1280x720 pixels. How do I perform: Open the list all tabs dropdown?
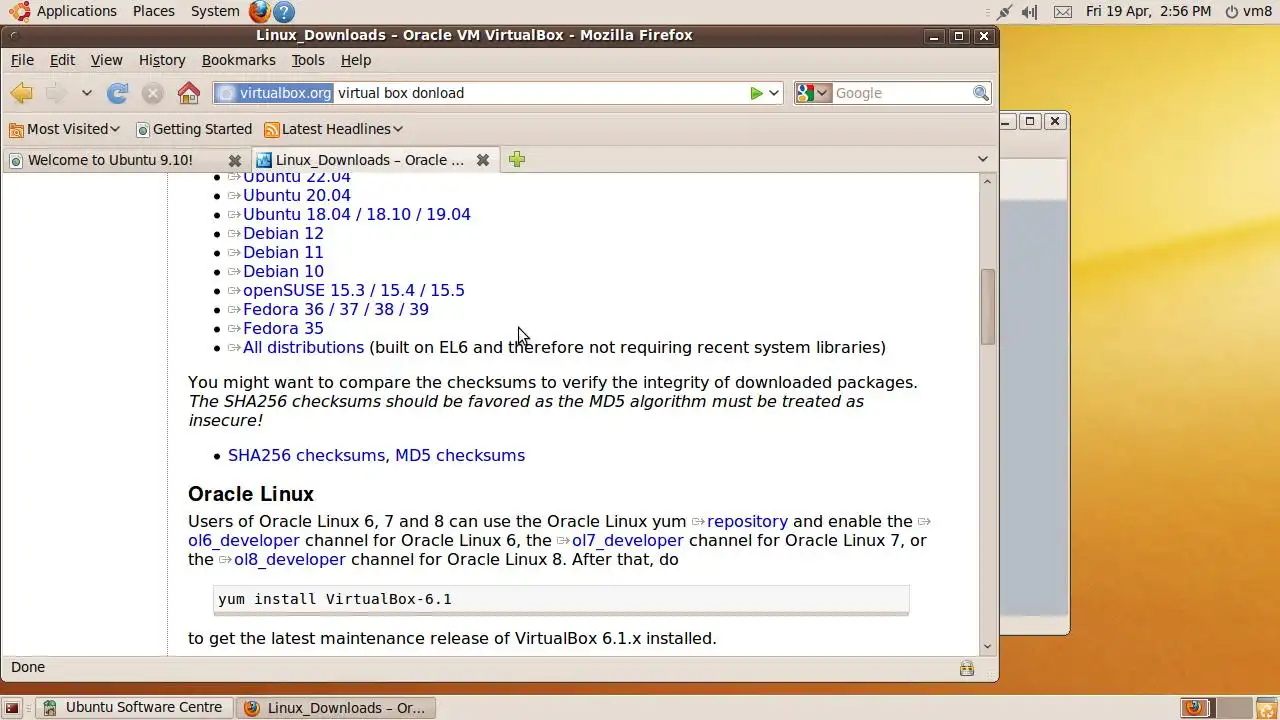[x=982, y=159]
